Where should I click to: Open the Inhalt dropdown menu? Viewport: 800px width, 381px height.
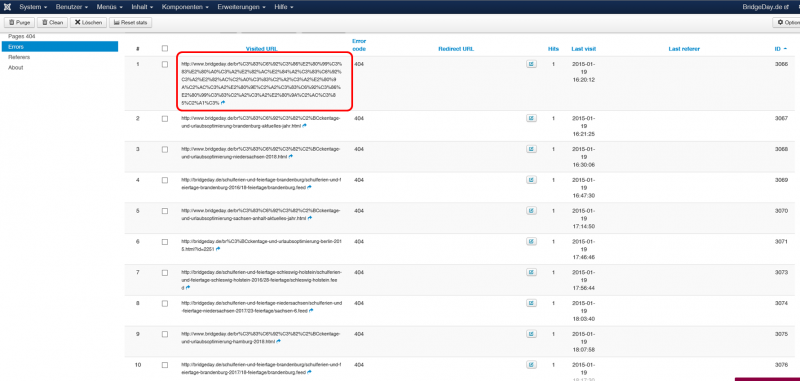pyautogui.click(x=142, y=7)
